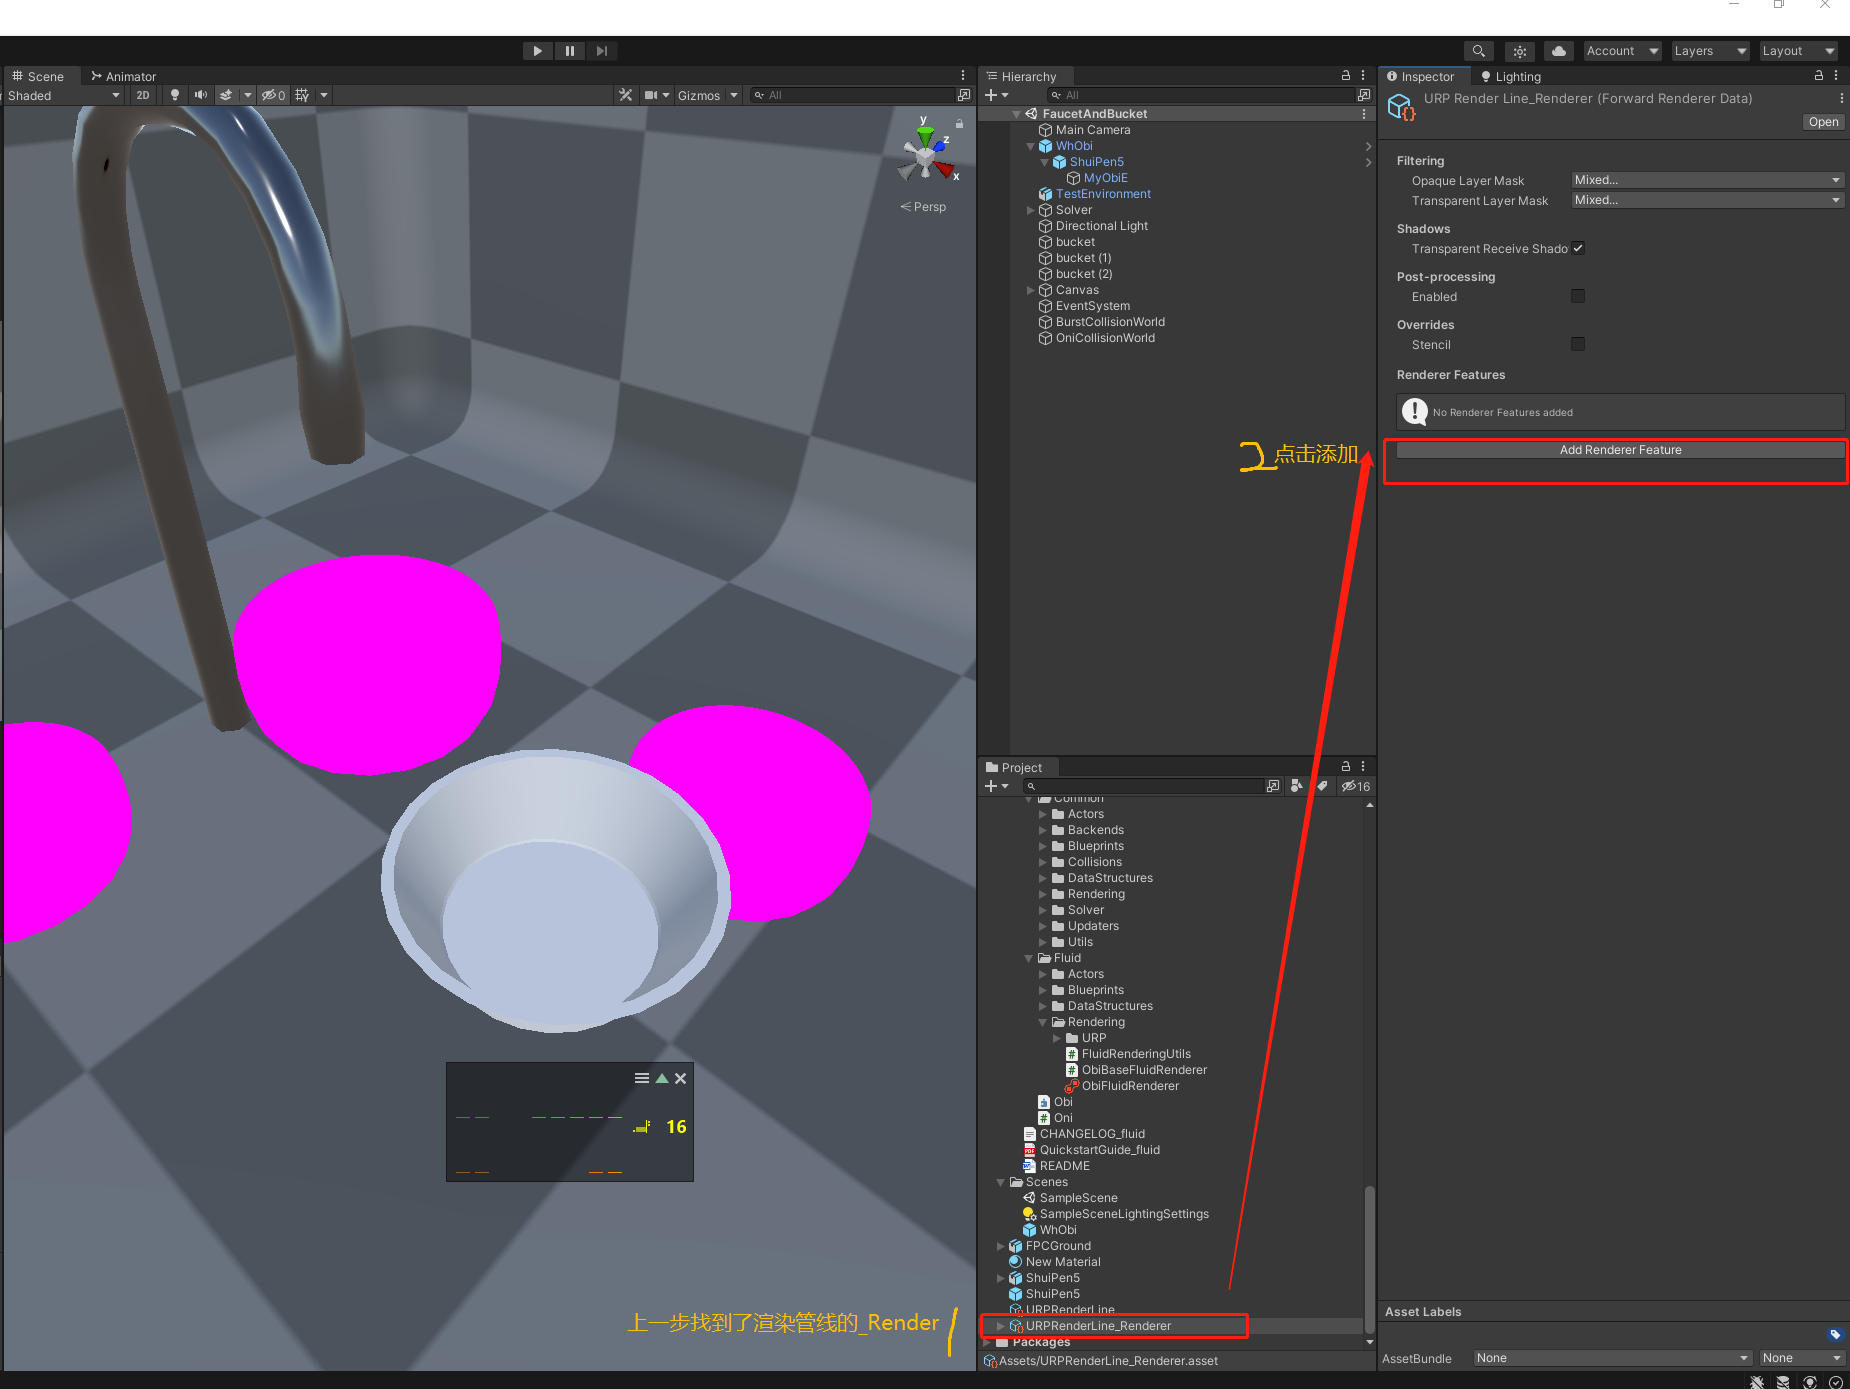Expand the WhObi hierarchy item
This screenshot has height=1389, width=1850.
tap(1031, 145)
